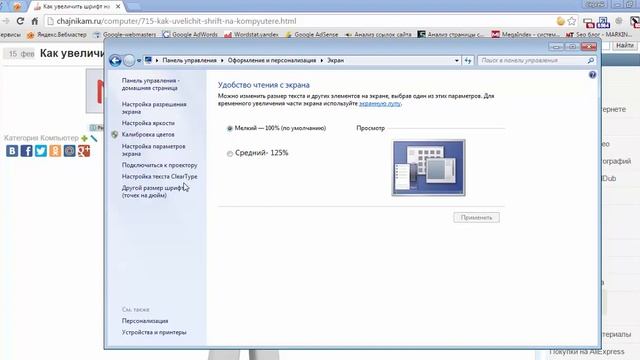Screen dimensions: 640x360
Task: Share page via Google+ icon
Action: (84, 151)
